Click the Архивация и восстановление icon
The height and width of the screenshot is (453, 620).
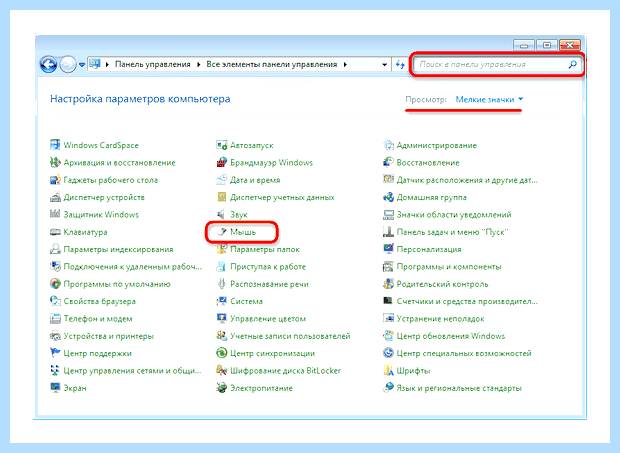click(55, 162)
